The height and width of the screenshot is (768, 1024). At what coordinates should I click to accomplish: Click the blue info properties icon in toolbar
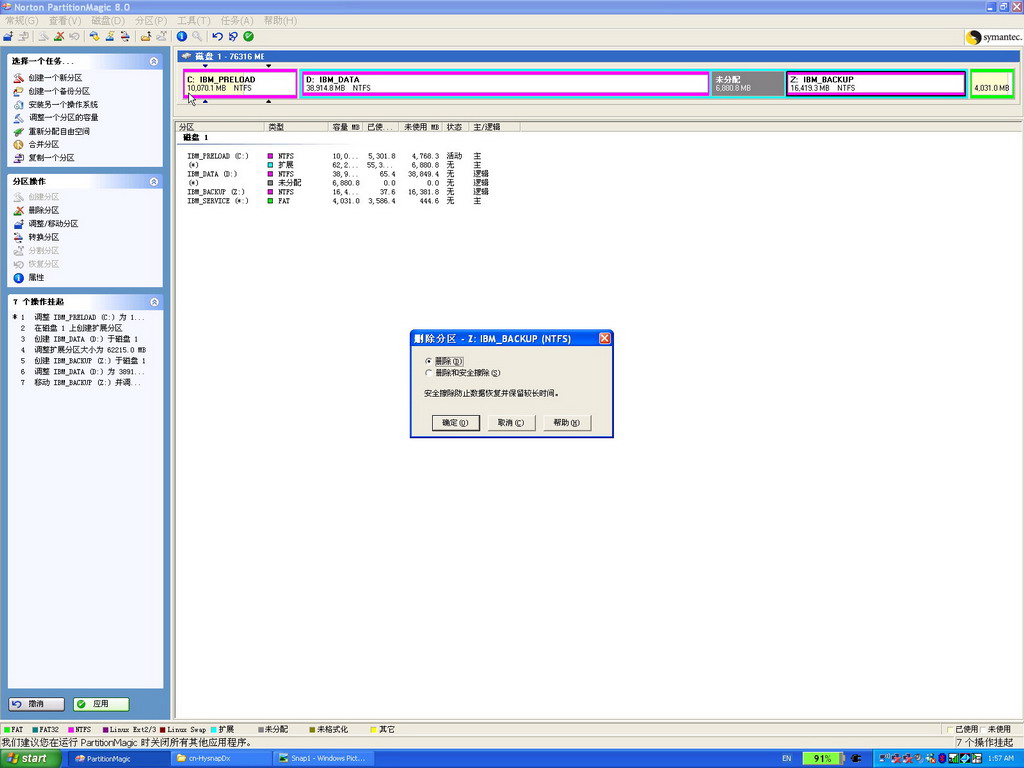[x=182, y=36]
